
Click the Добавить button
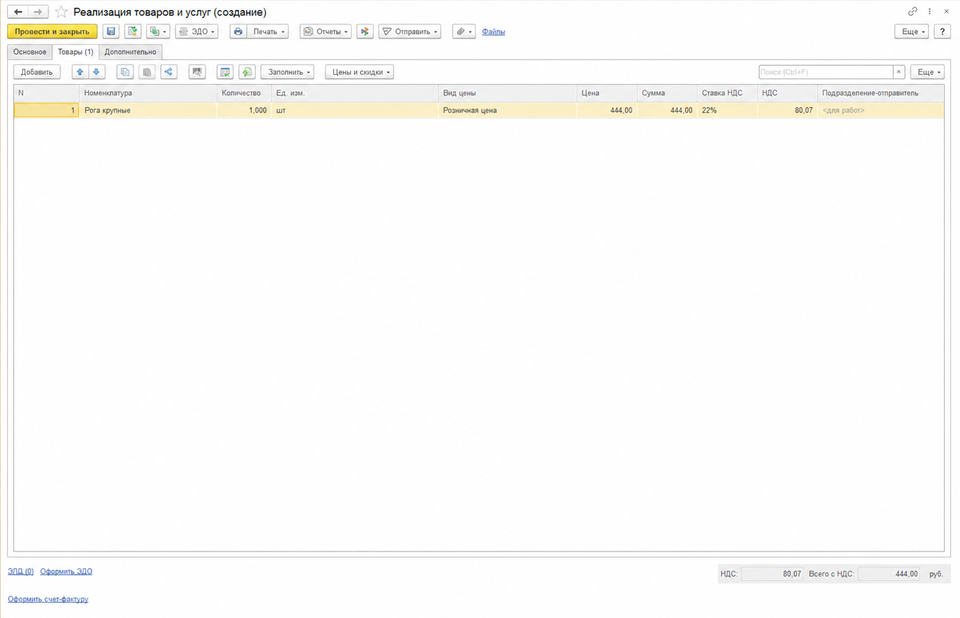coord(37,72)
